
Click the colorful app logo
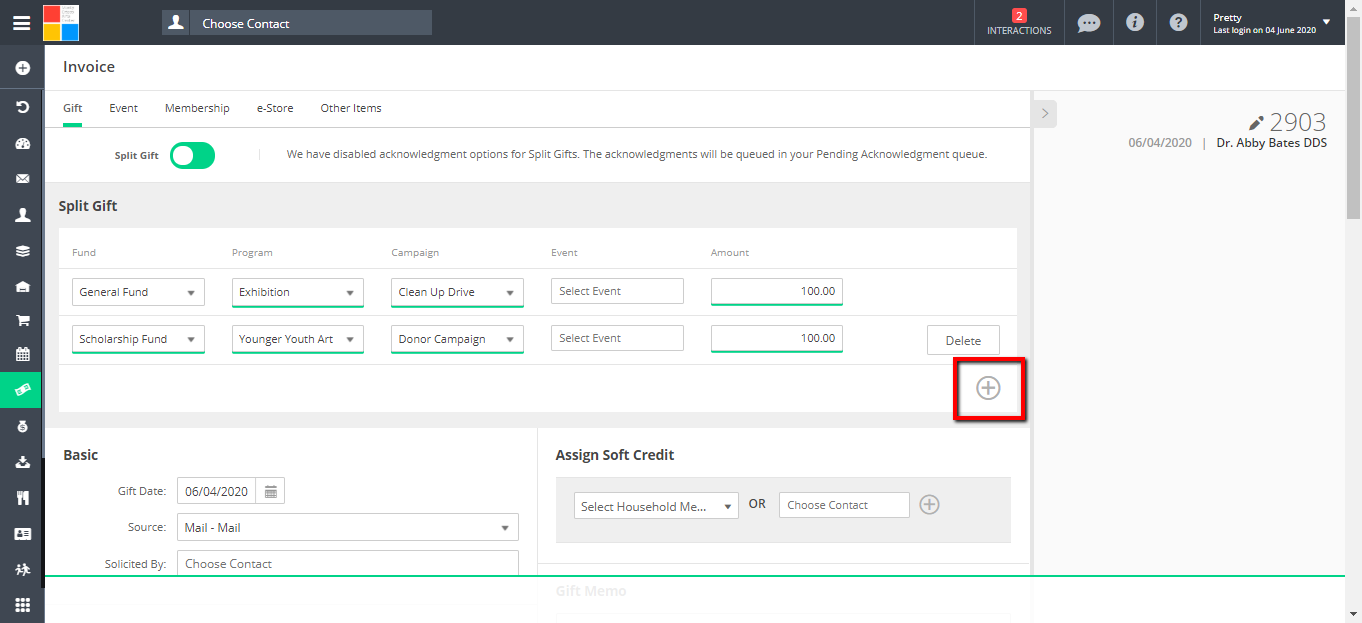coord(61,22)
